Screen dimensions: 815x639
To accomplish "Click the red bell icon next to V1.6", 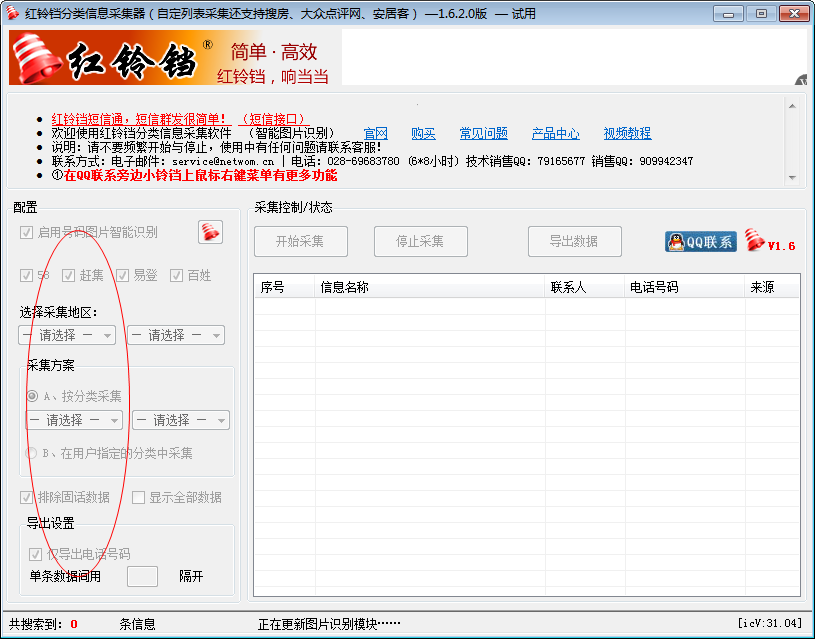I will tap(754, 240).
